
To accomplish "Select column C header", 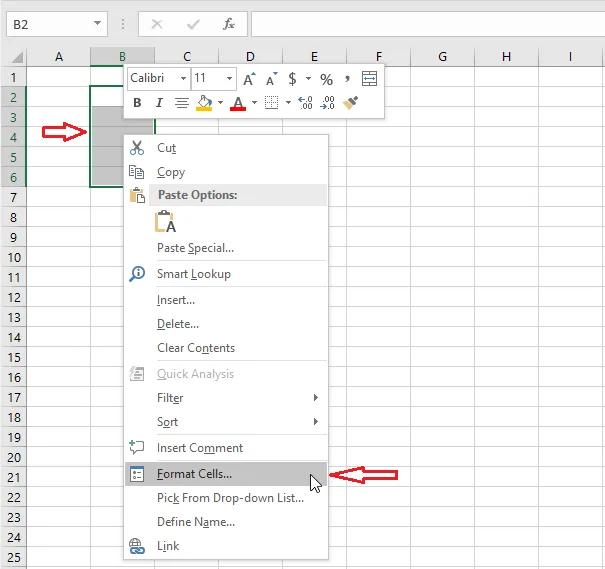I will point(187,57).
